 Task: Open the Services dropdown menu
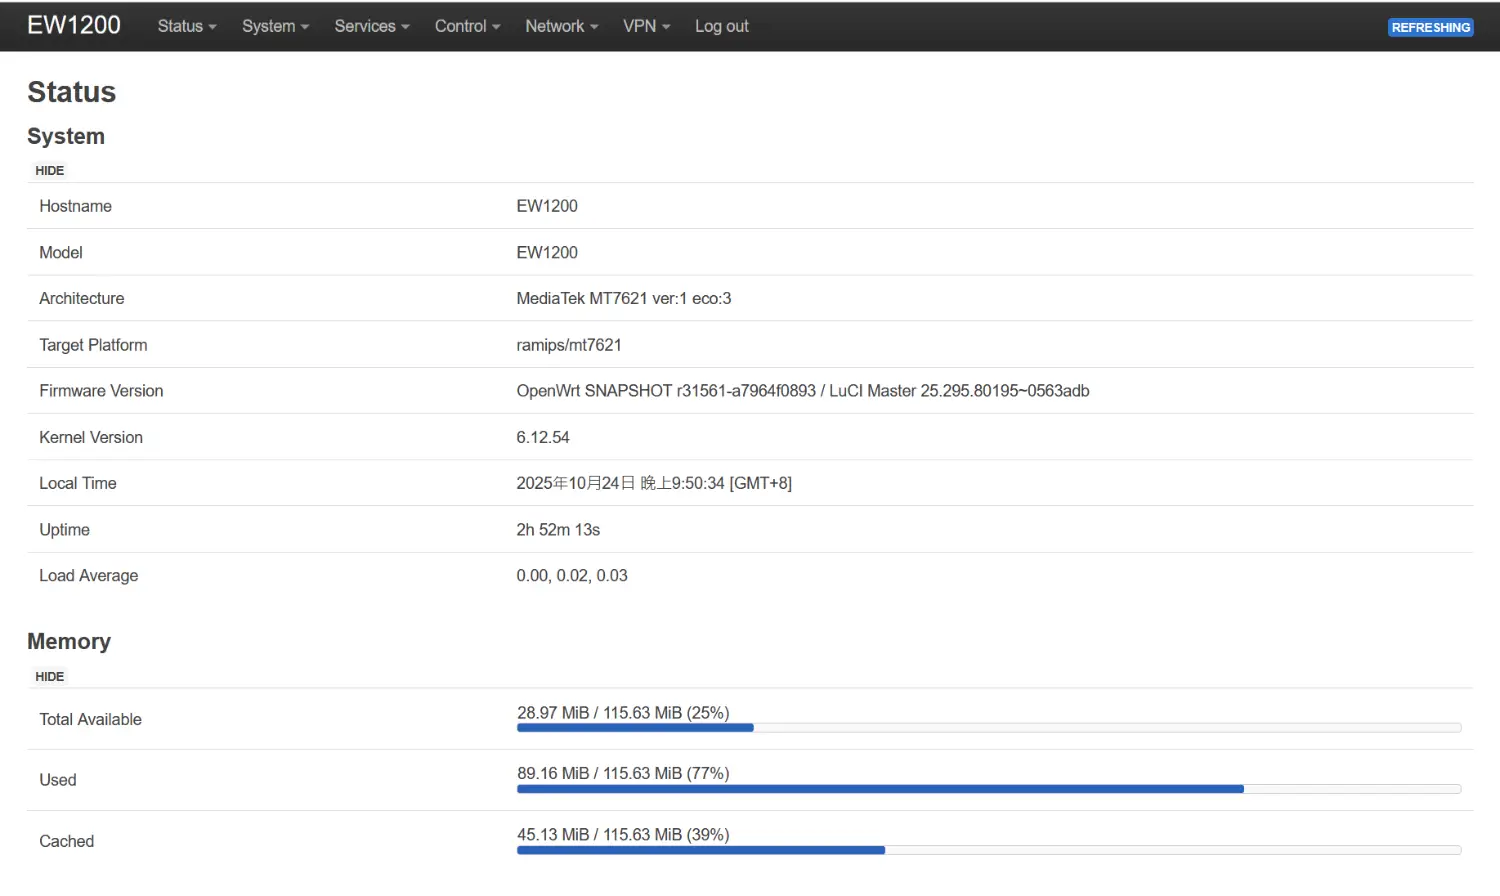point(371,26)
